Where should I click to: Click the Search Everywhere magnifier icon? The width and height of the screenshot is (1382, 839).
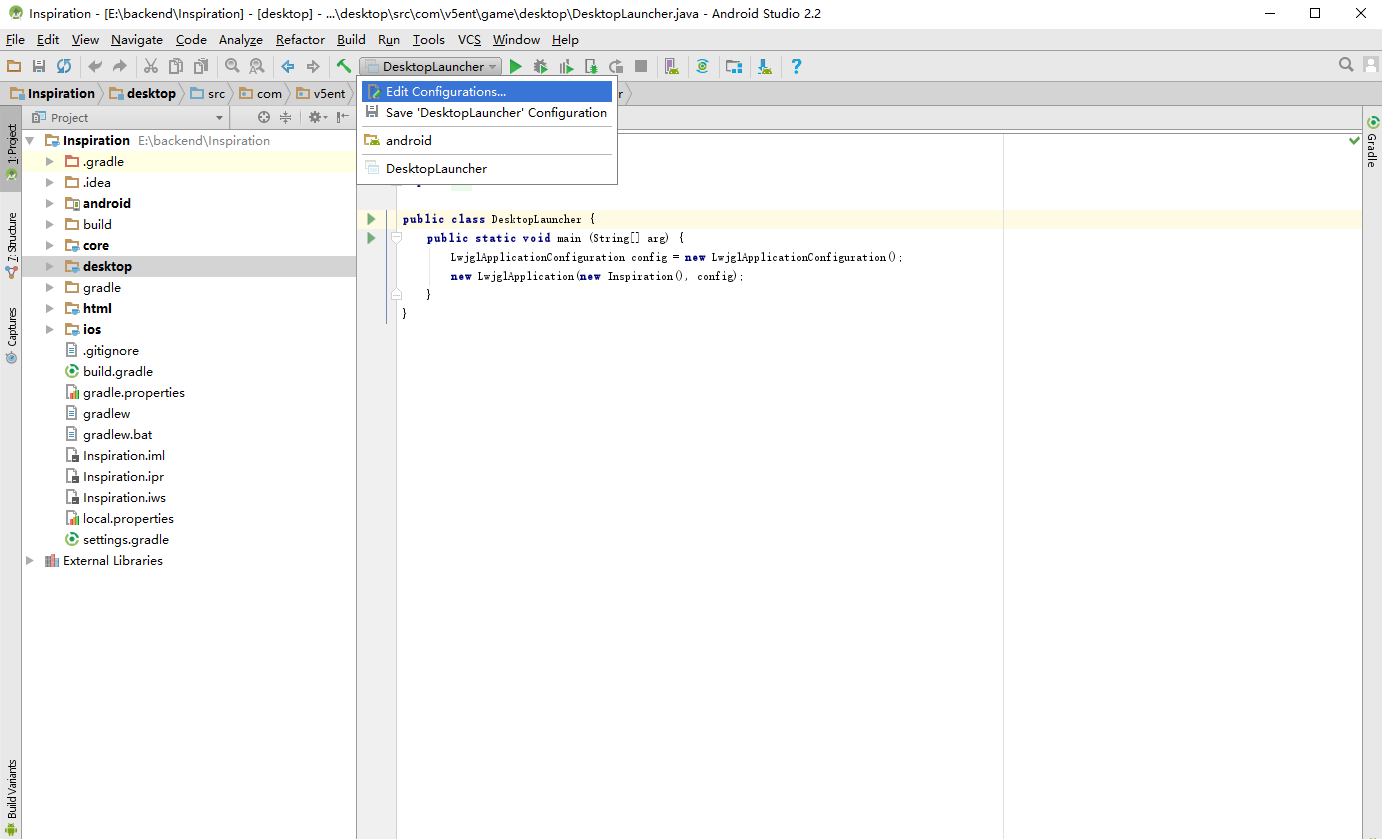1347,65
